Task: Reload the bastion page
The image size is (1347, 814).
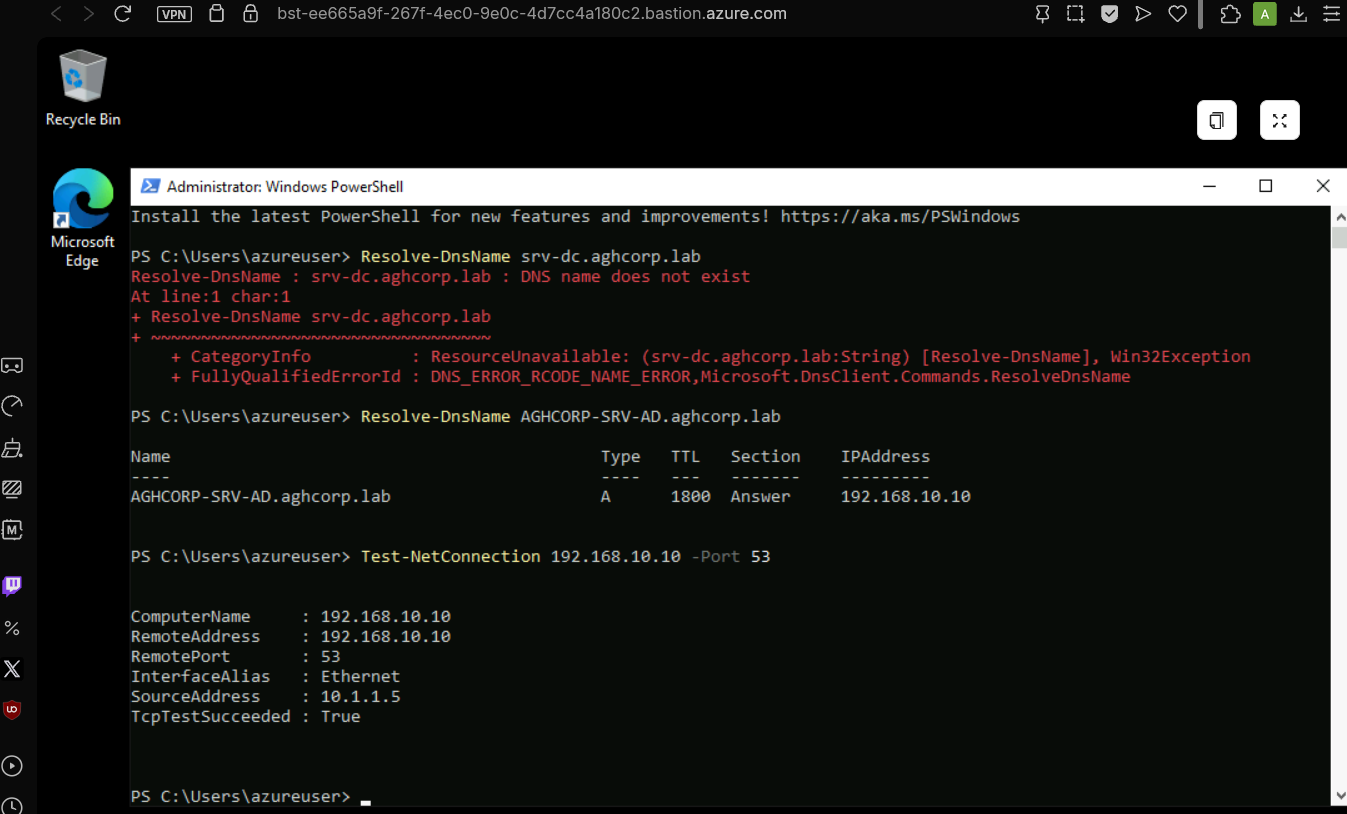Action: tap(123, 14)
